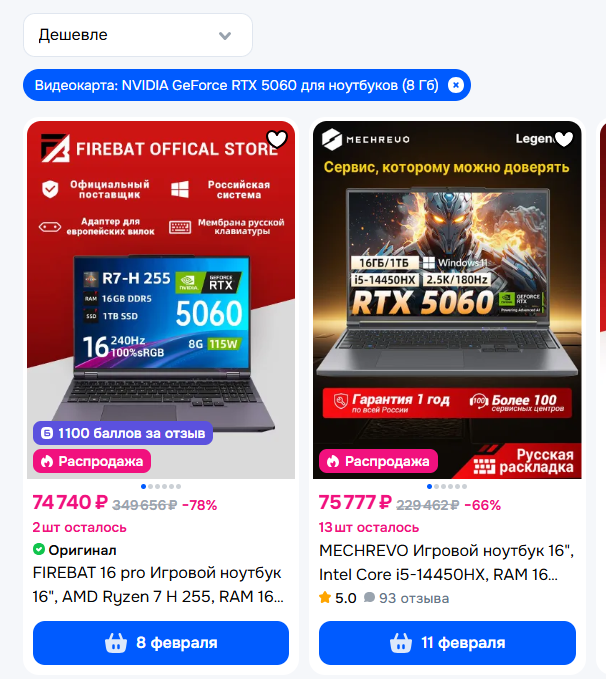Select last carousel dot under MECHREVO image
The width and height of the screenshot is (606, 679).
(464, 486)
